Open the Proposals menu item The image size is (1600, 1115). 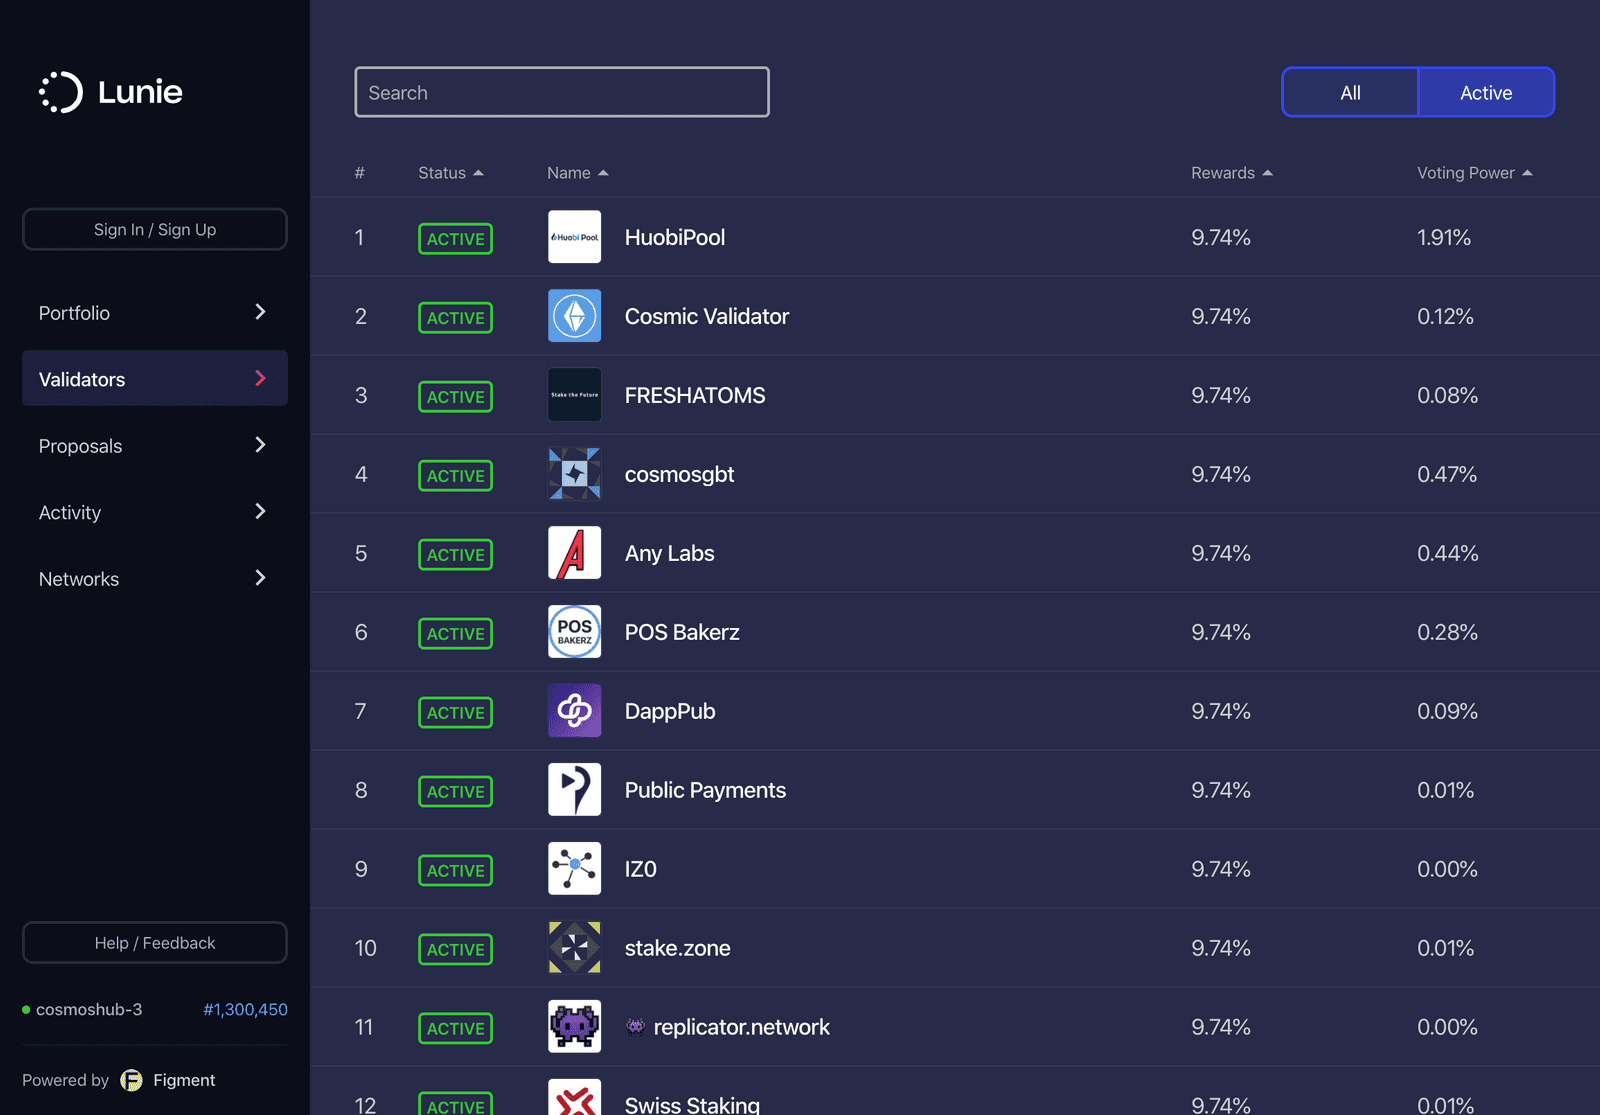tap(155, 445)
